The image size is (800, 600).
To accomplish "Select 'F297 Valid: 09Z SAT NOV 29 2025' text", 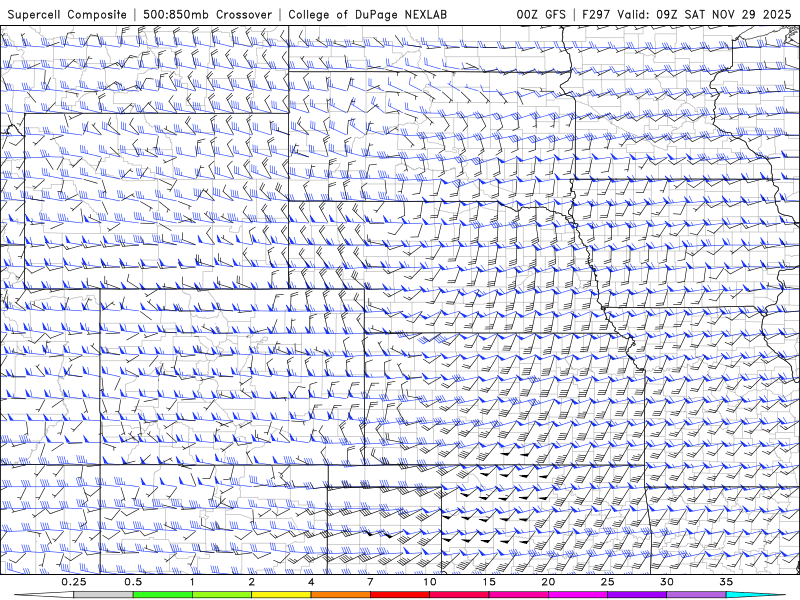I will point(687,15).
